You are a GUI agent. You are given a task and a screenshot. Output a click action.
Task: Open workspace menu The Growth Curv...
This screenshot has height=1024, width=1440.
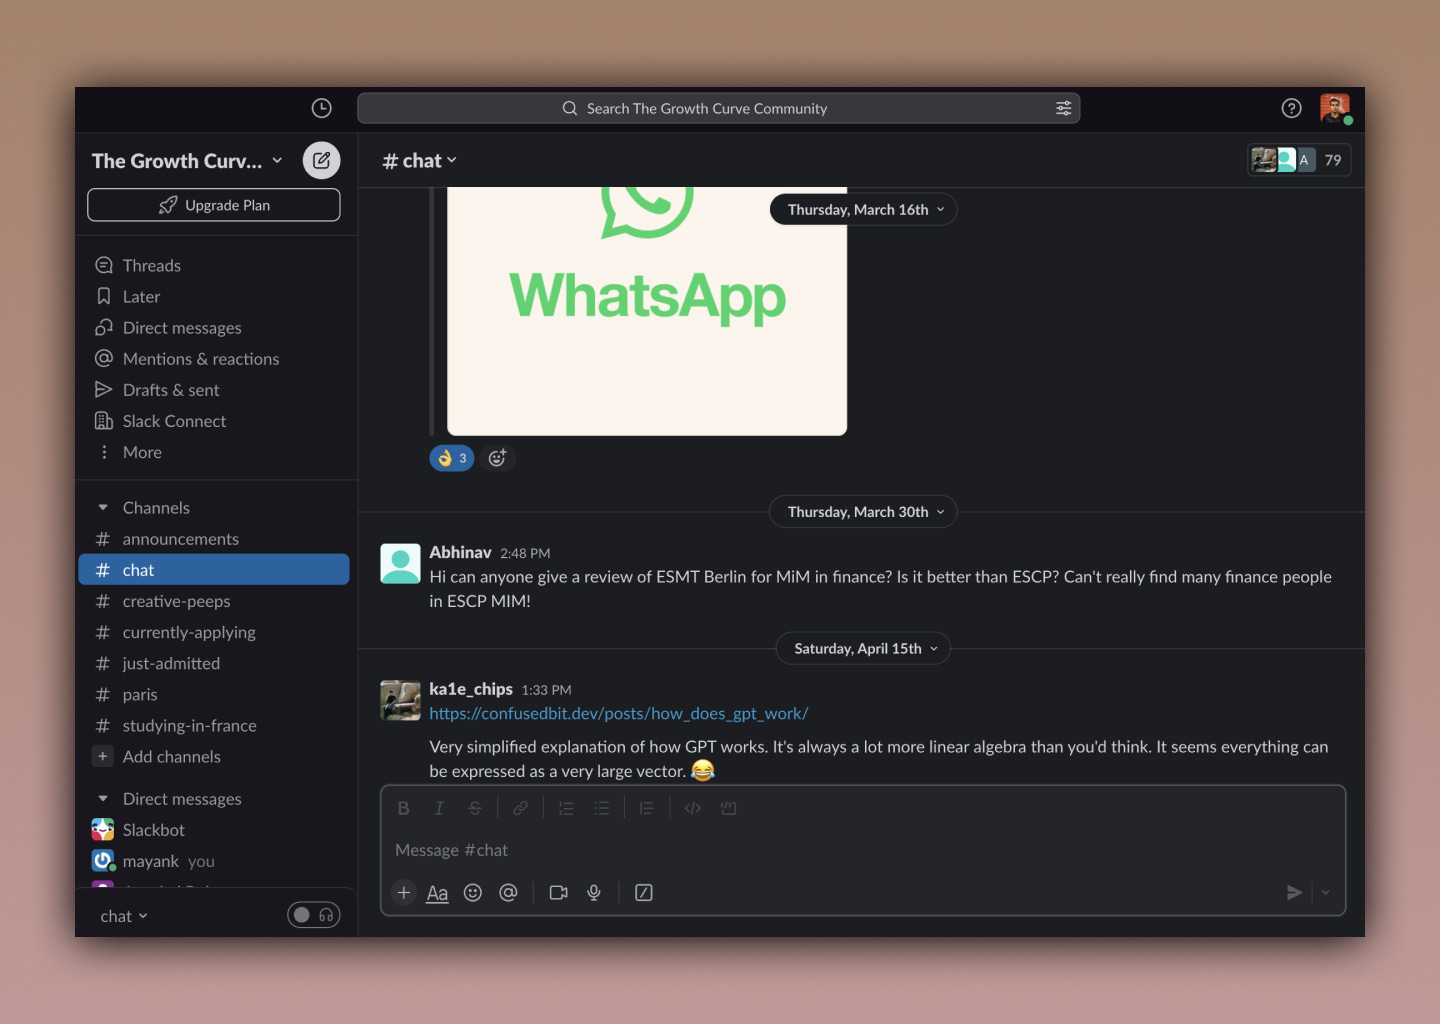click(x=187, y=161)
